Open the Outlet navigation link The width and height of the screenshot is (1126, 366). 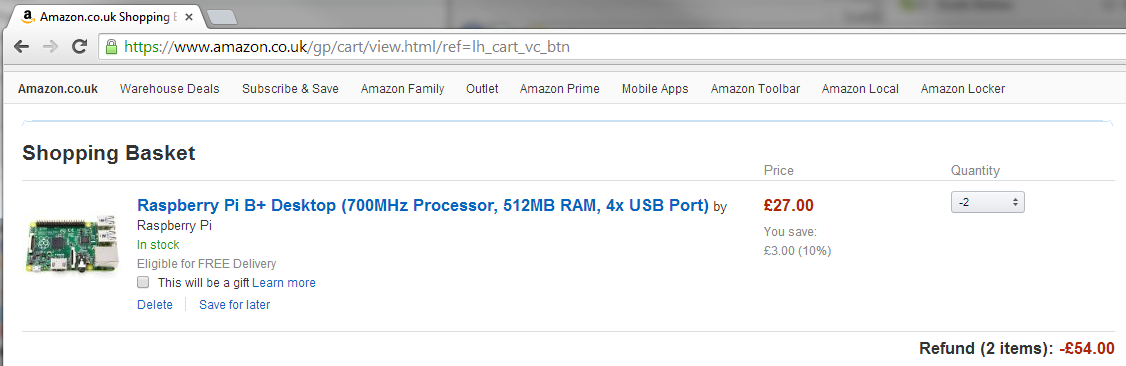(x=482, y=89)
